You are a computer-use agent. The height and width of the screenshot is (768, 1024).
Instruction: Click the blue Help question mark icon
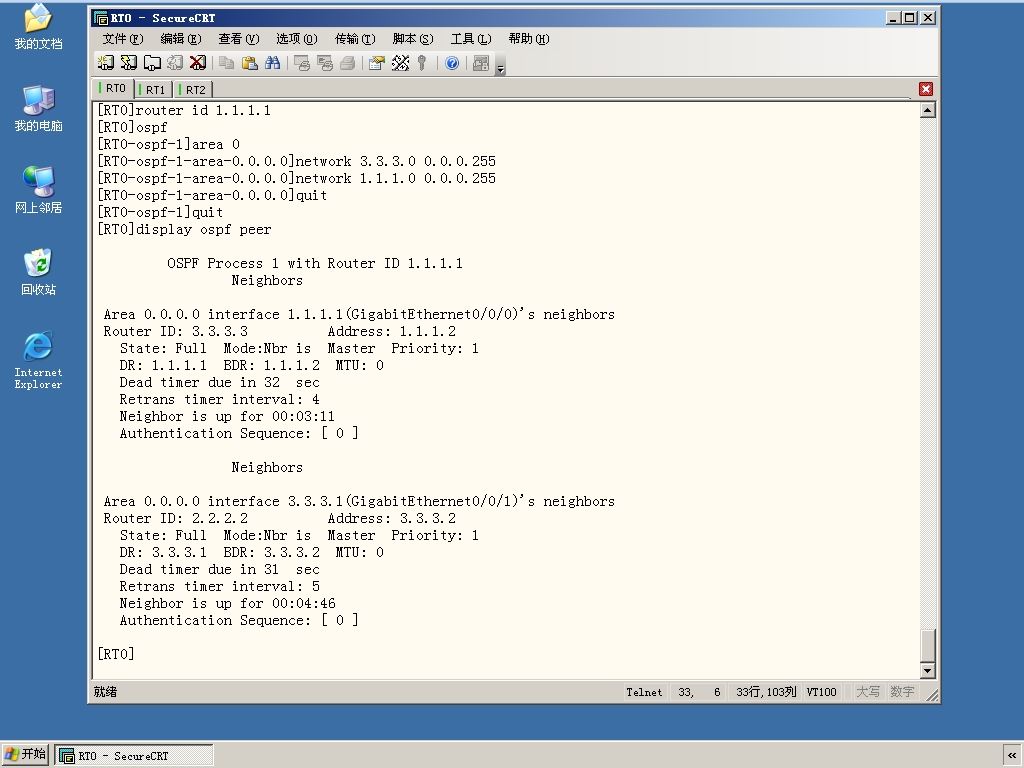pos(452,63)
